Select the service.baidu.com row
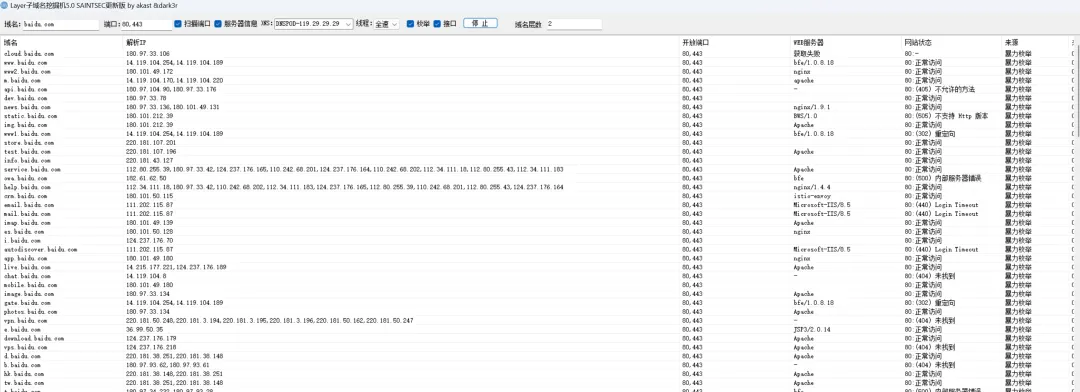1080x392 pixels. point(537,169)
